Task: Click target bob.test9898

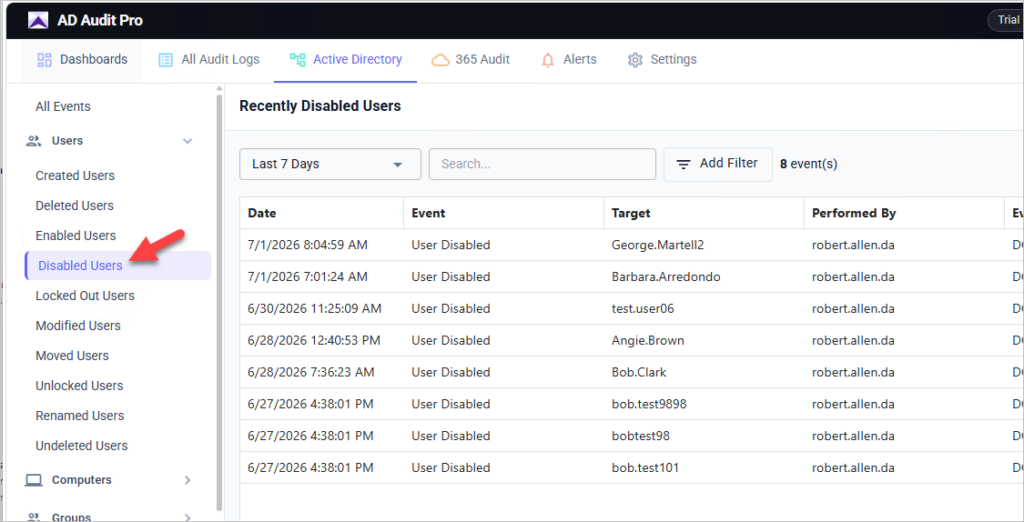Action: 649,404
